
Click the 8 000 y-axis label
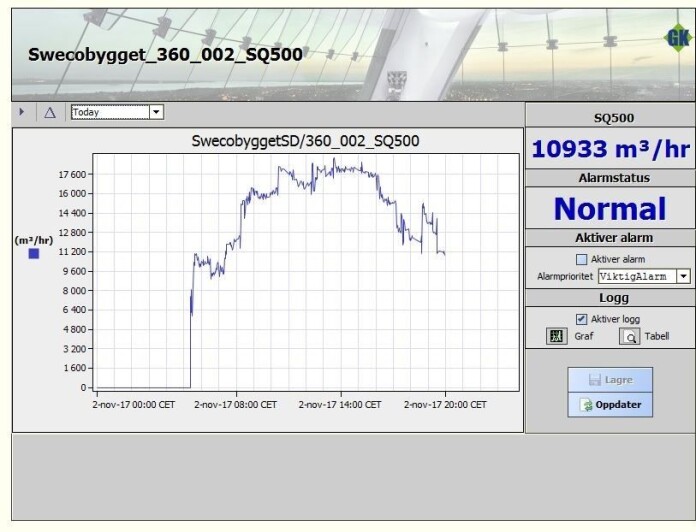point(75,291)
